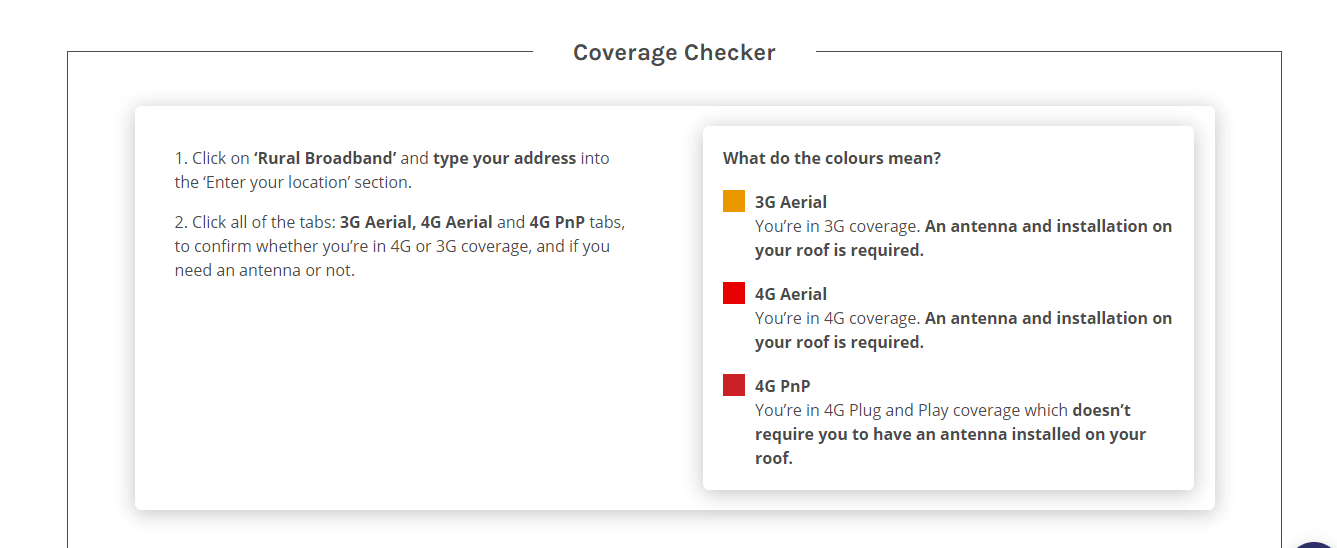Select the 4G PnP legend title

(x=783, y=386)
